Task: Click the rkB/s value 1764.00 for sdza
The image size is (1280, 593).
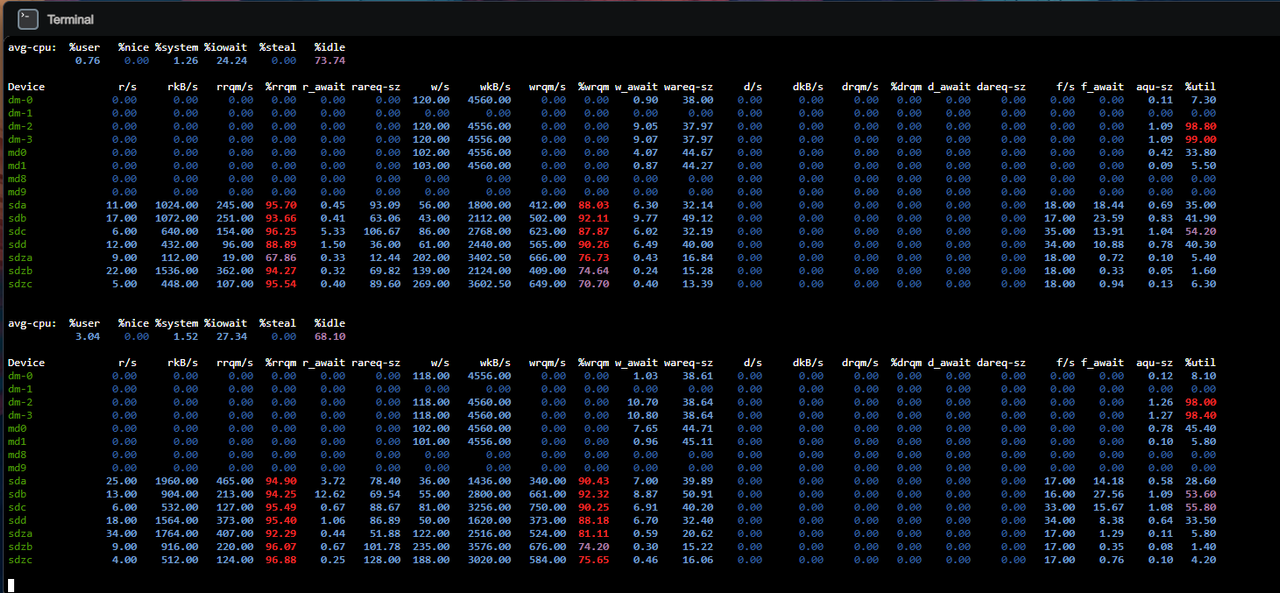Action: (x=178, y=534)
